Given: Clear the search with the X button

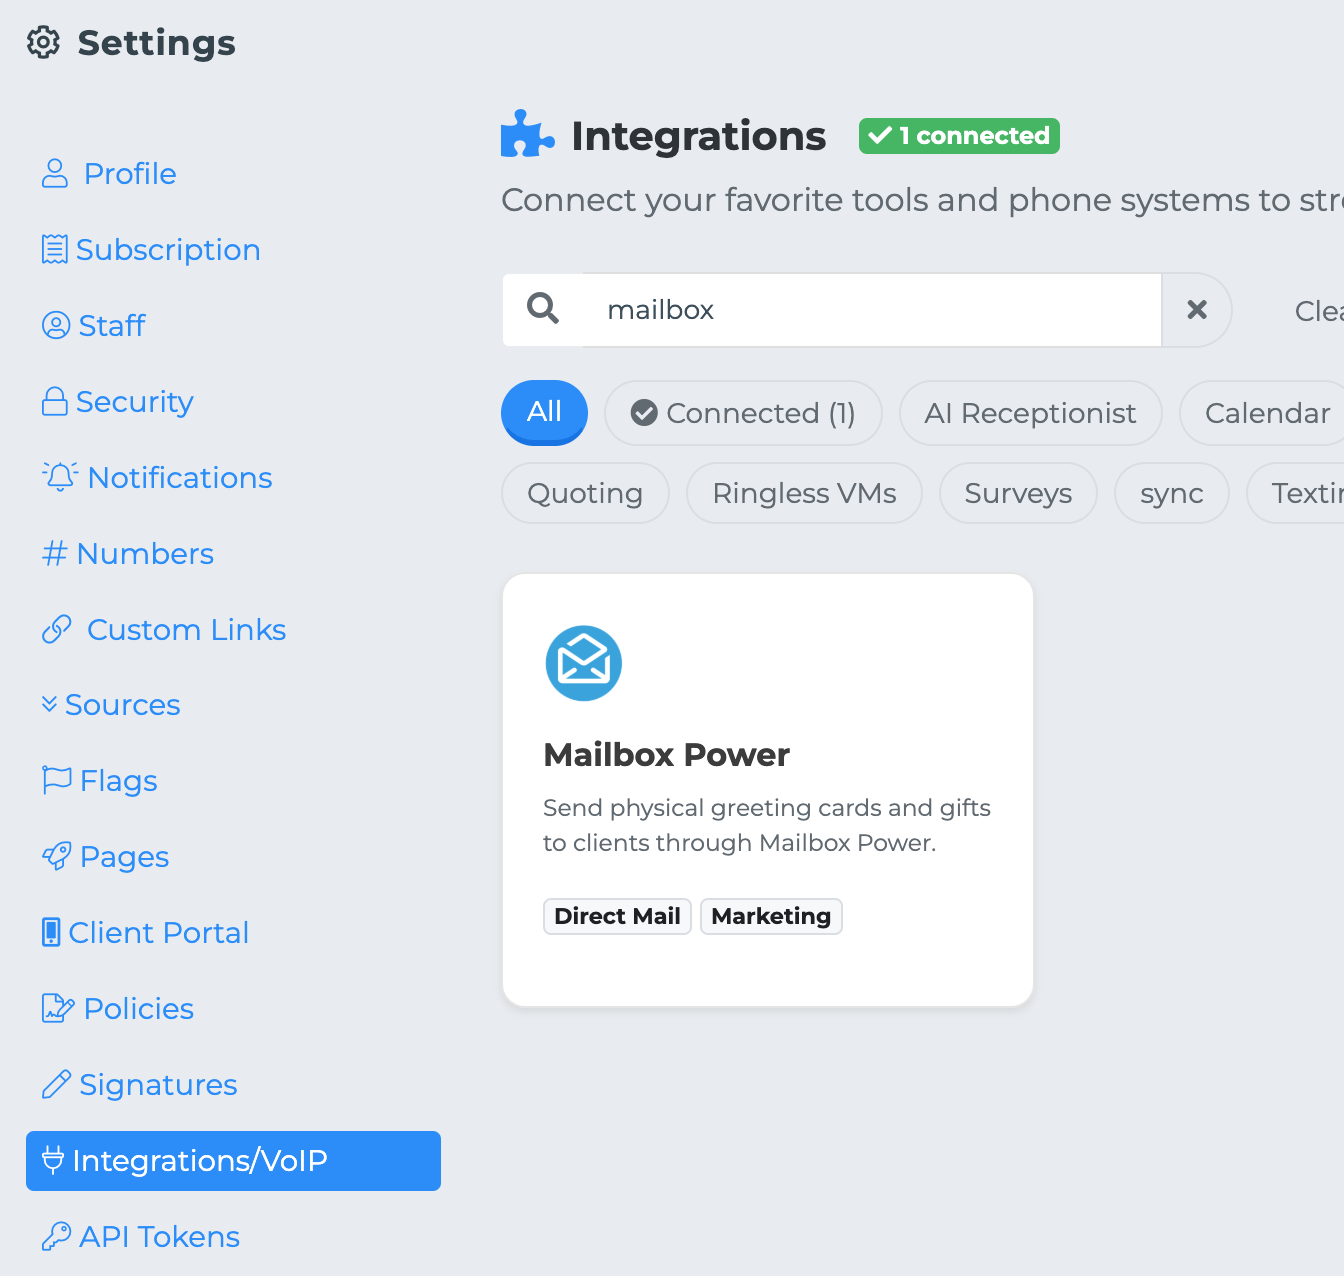Looking at the screenshot, I should (x=1196, y=310).
